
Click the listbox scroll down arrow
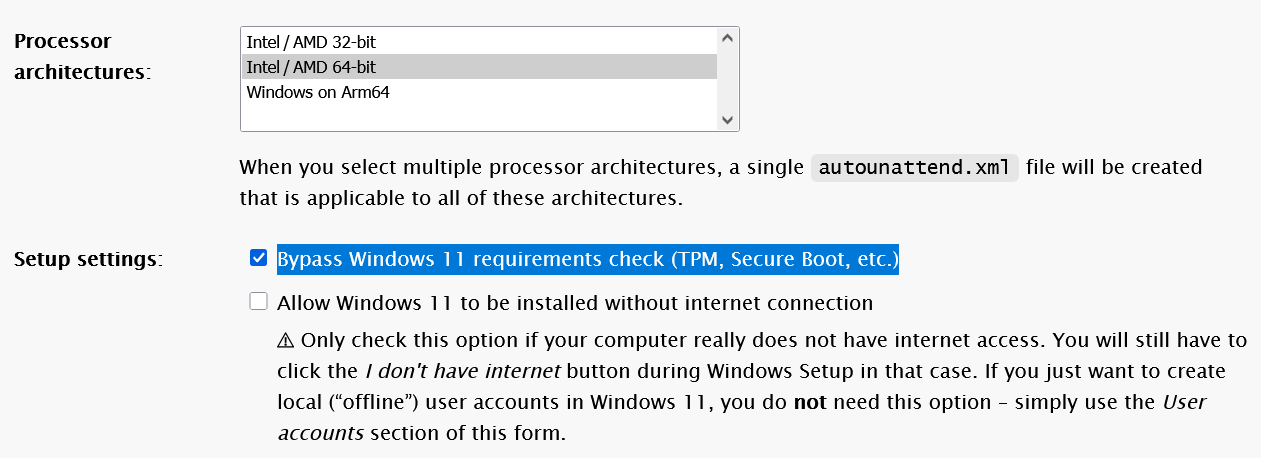click(x=727, y=119)
